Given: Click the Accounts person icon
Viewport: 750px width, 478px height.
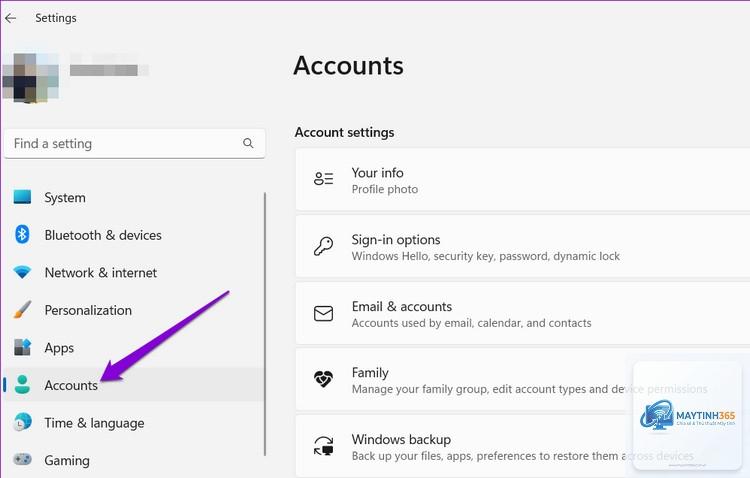Looking at the screenshot, I should 22,385.
